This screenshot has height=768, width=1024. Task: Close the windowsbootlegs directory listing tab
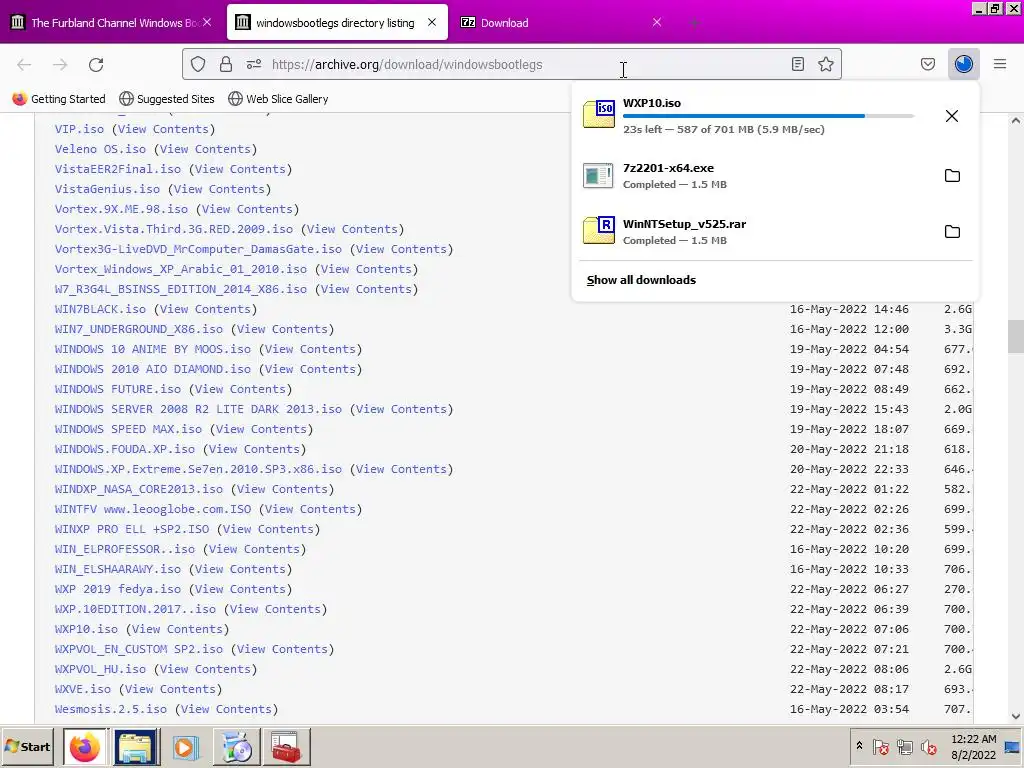click(x=432, y=22)
